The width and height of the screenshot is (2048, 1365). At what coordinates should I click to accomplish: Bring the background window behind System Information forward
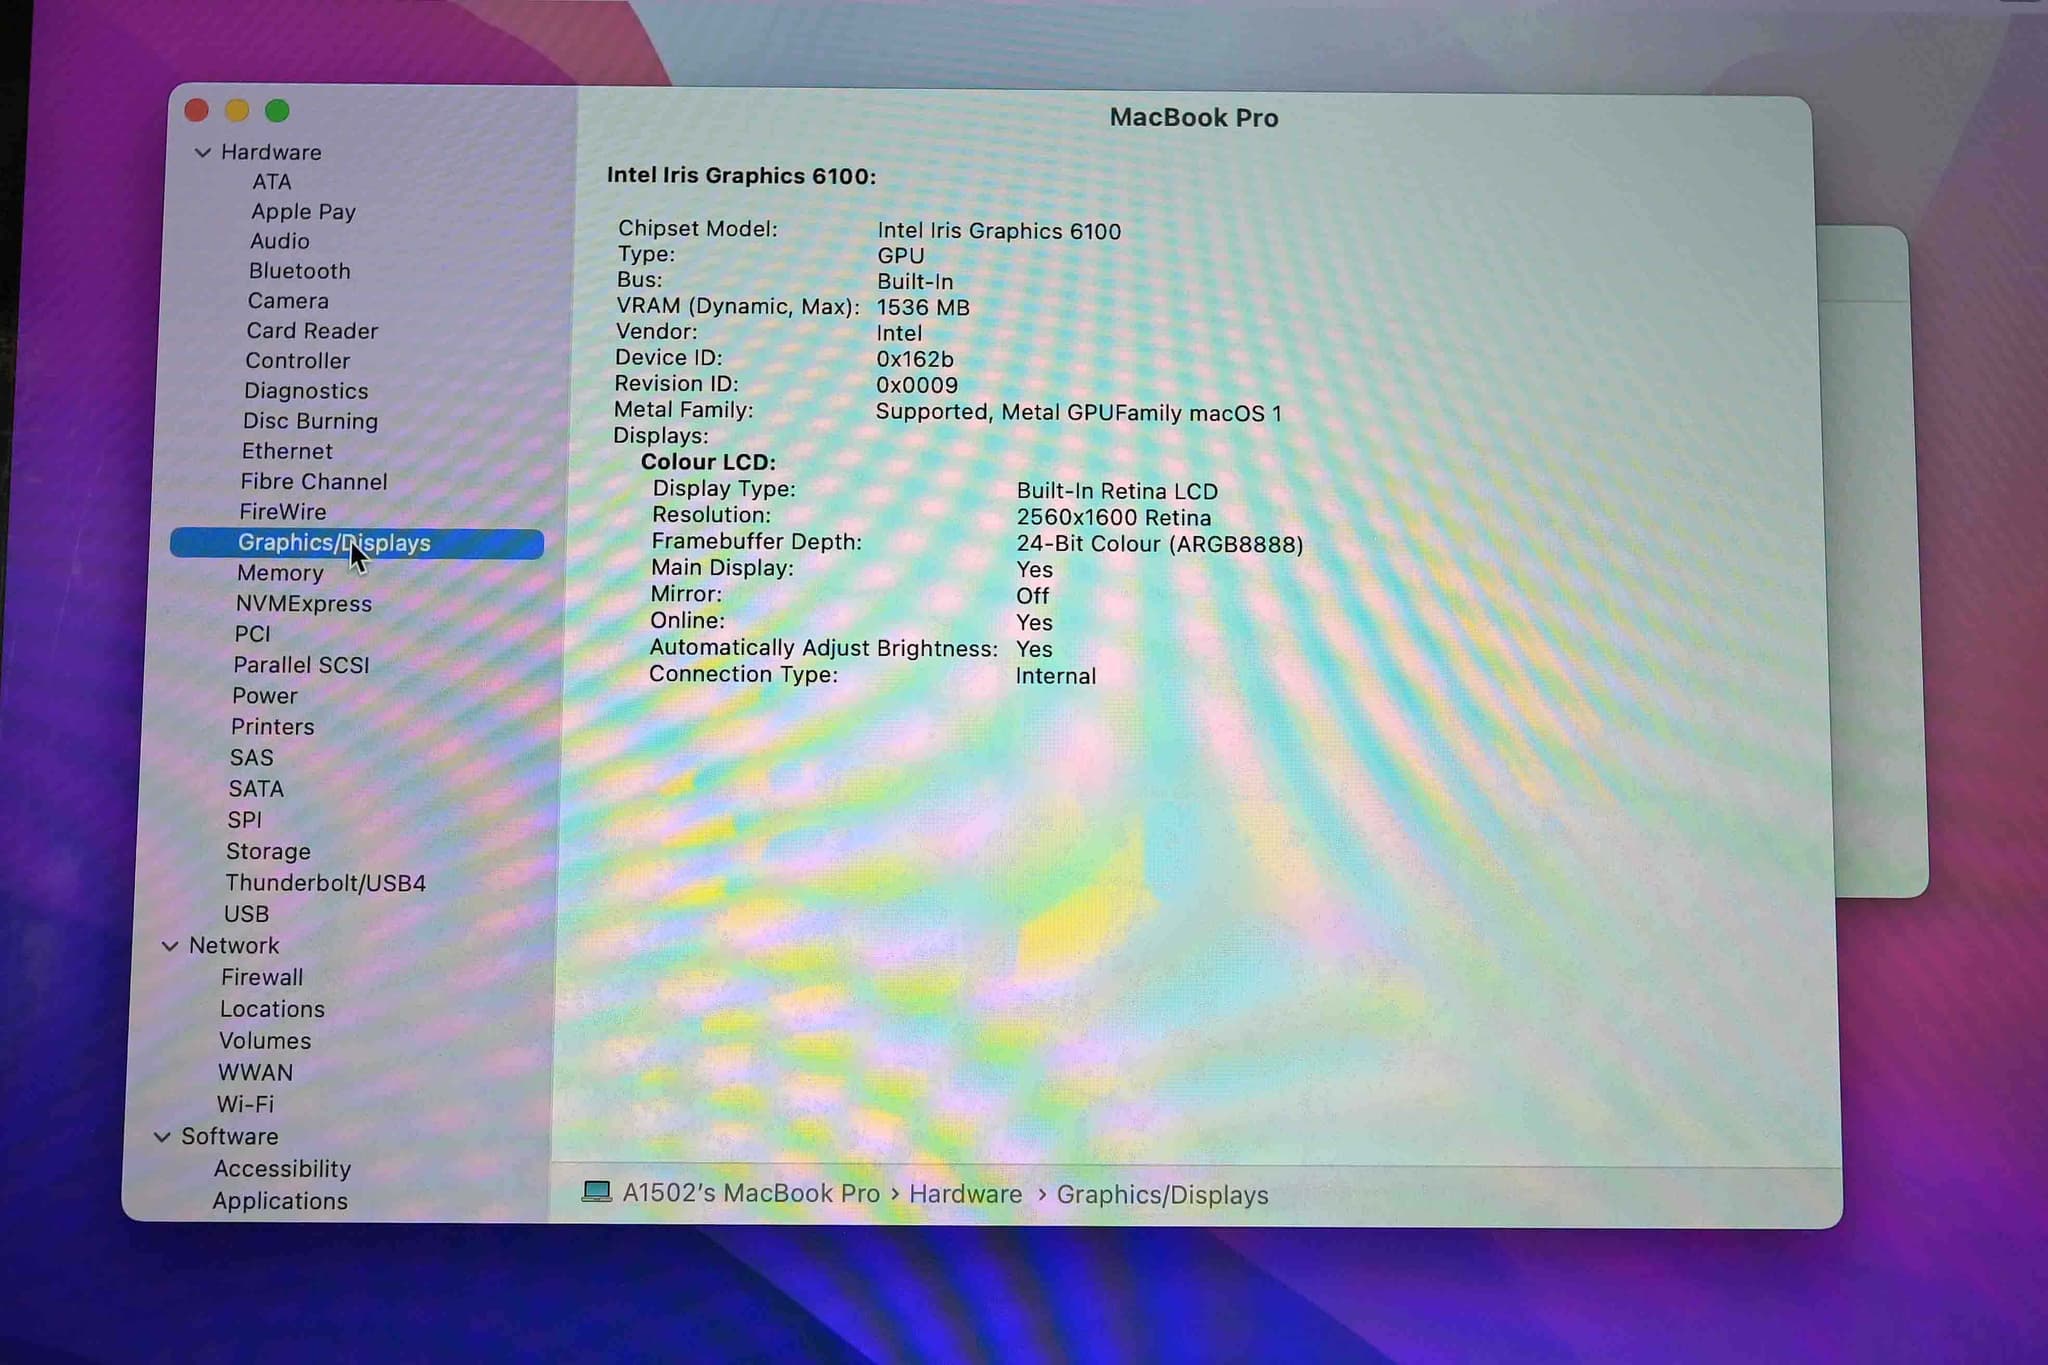click(x=1870, y=560)
